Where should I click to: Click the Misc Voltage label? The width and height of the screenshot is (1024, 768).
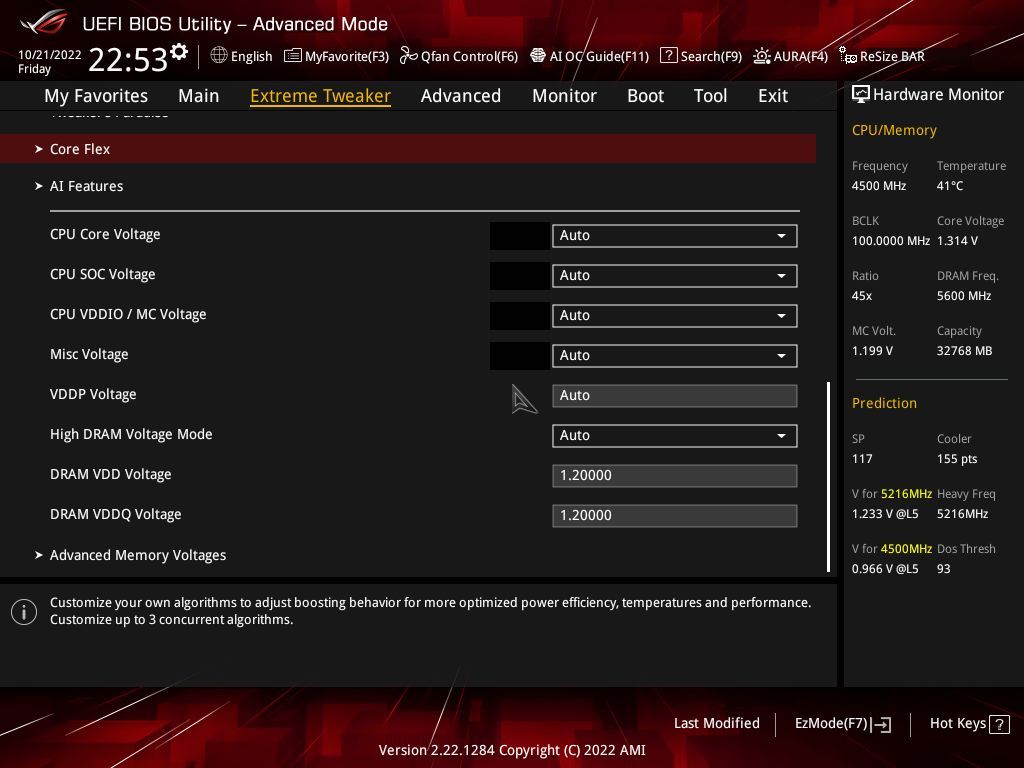tap(89, 354)
